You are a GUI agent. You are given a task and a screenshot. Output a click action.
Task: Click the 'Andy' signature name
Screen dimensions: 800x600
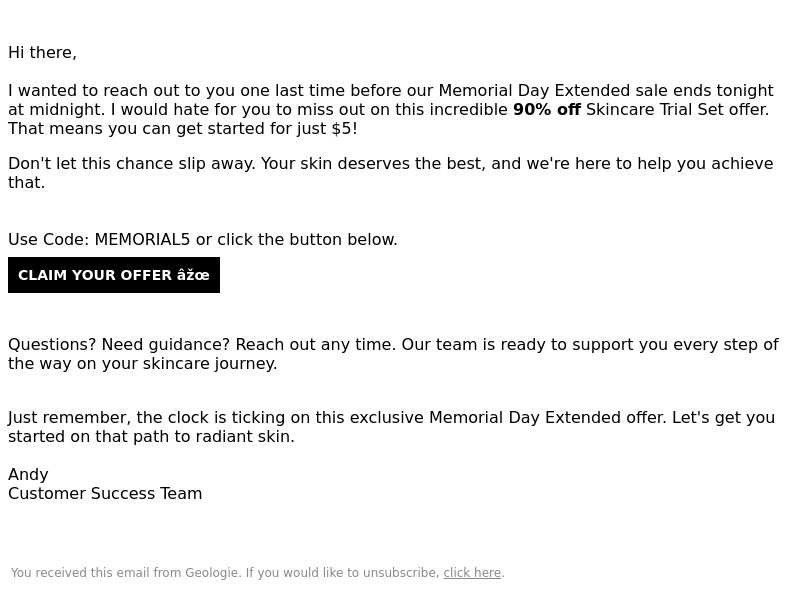click(x=28, y=475)
